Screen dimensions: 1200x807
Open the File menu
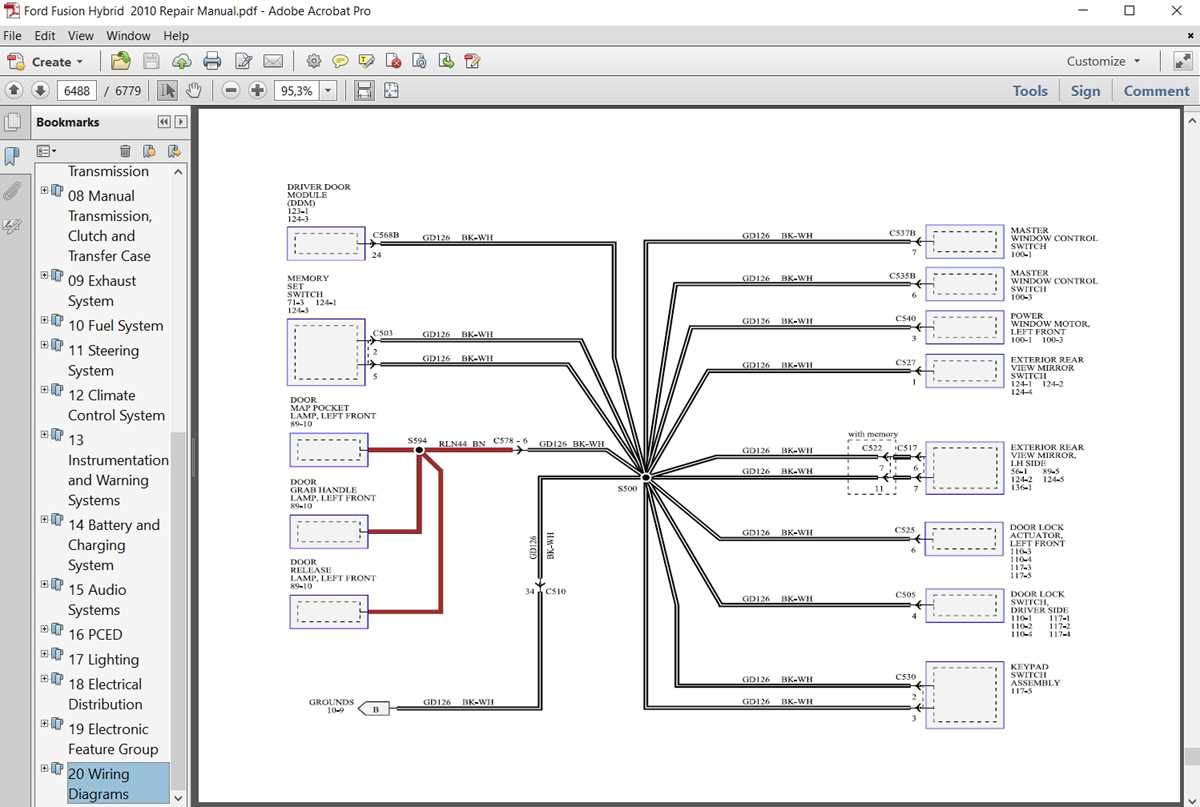point(12,36)
